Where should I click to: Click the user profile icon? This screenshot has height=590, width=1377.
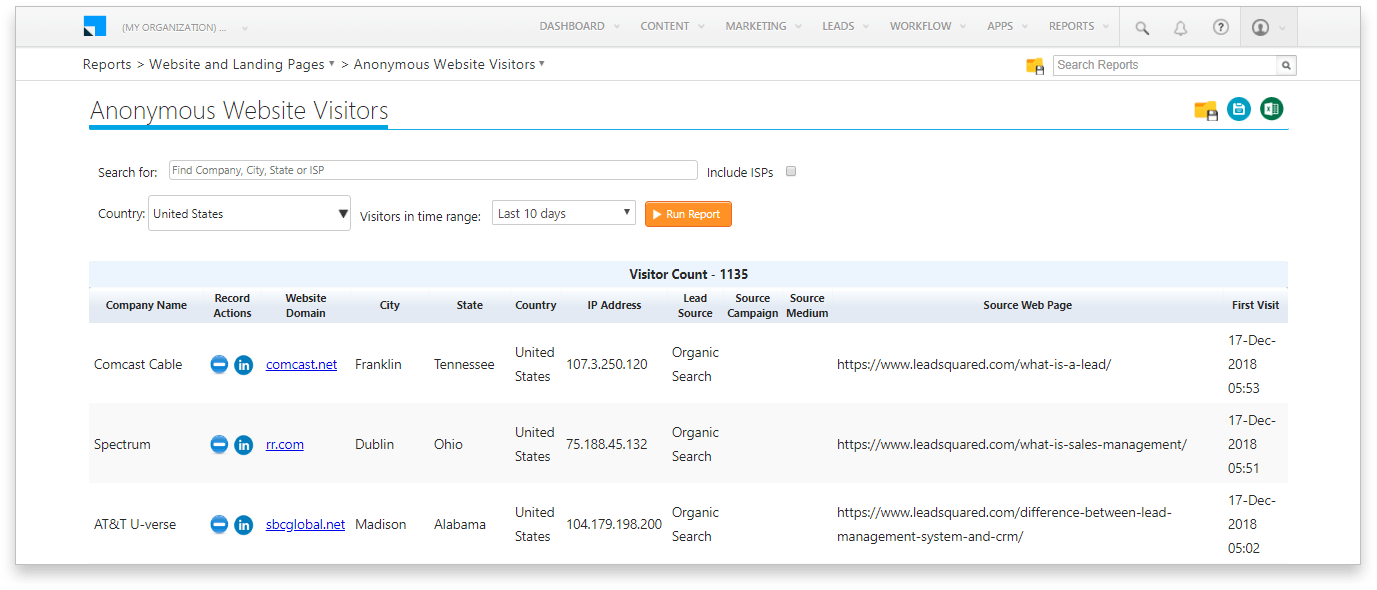click(x=1260, y=28)
